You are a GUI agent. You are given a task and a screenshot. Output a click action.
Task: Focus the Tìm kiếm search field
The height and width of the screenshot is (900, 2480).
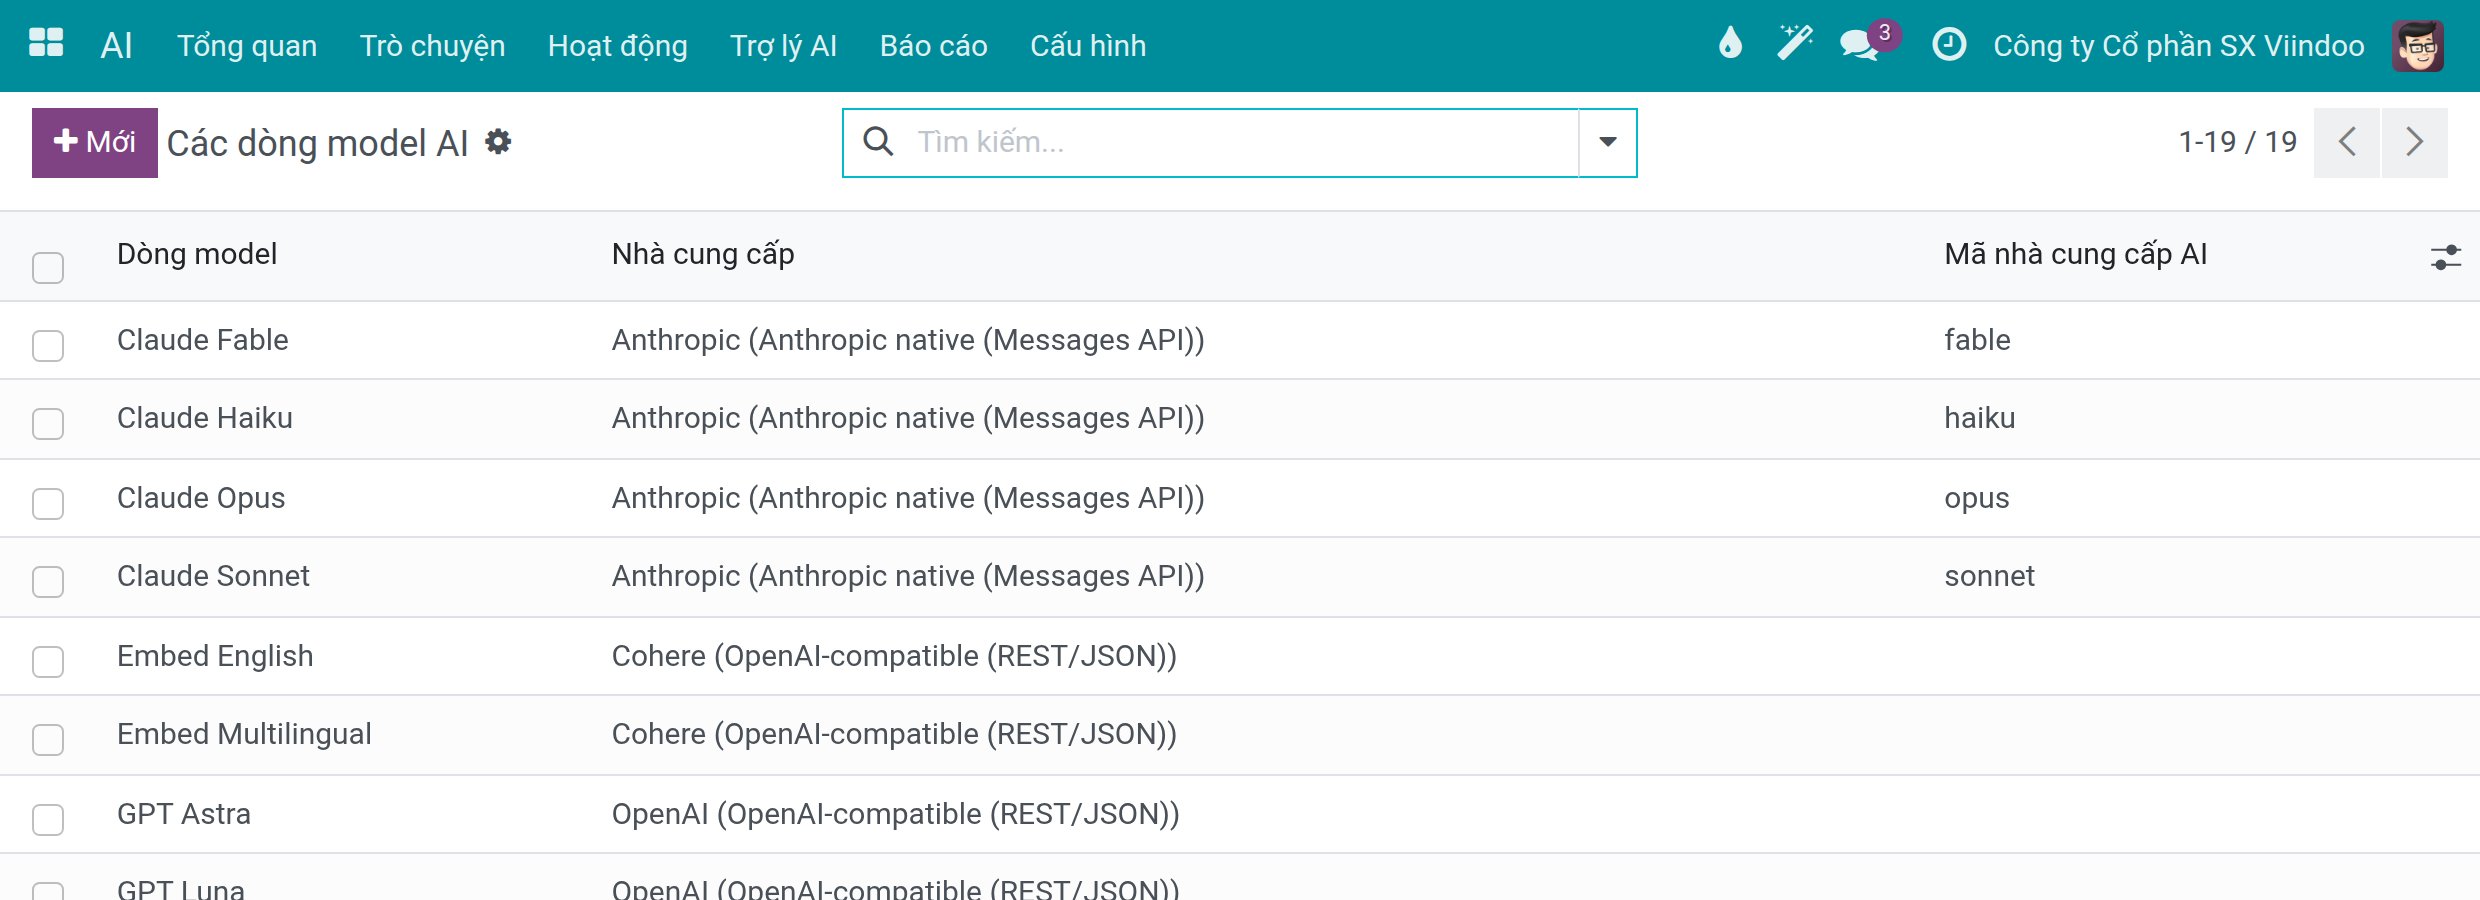tap(1240, 142)
